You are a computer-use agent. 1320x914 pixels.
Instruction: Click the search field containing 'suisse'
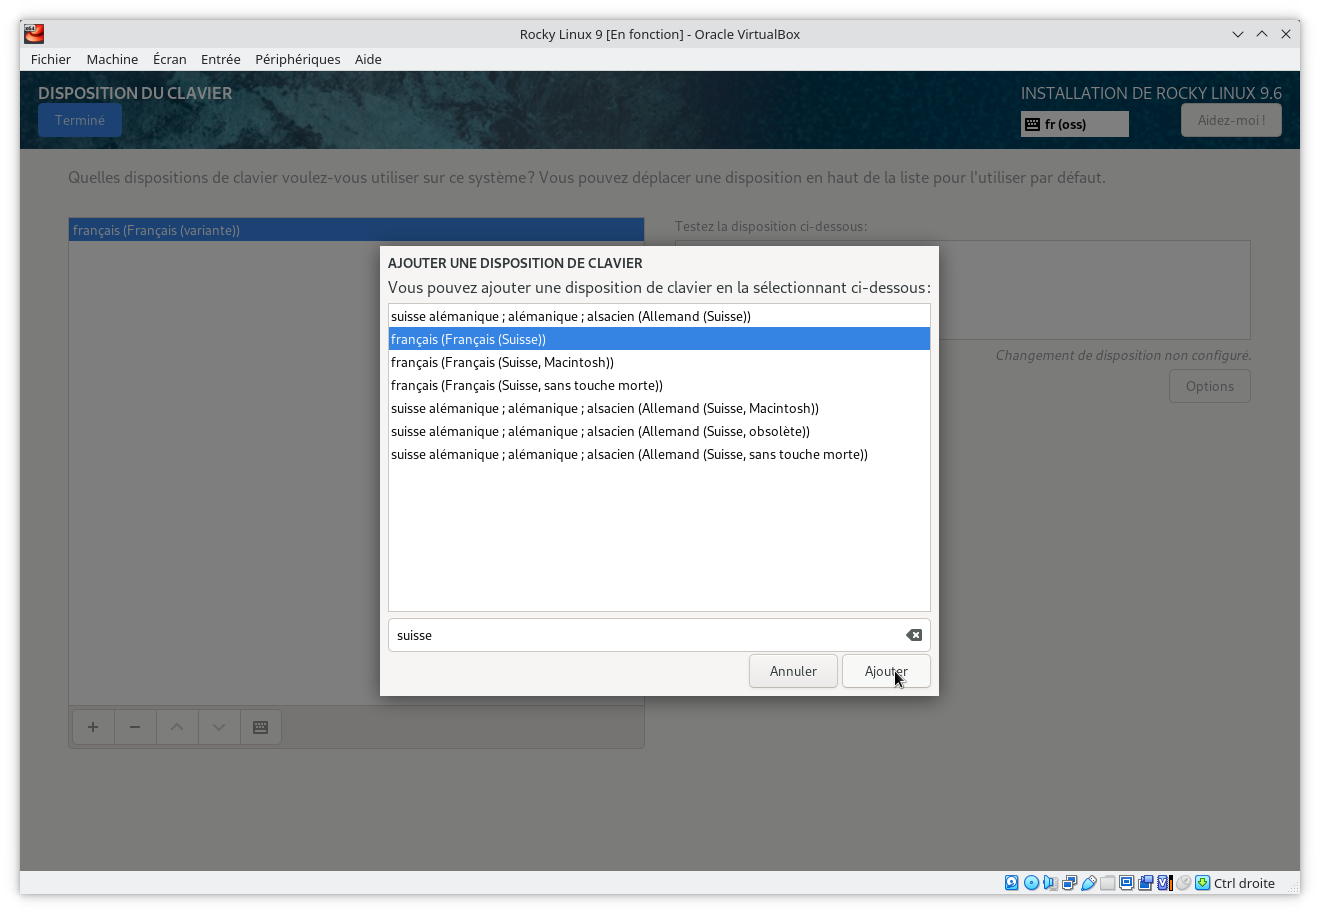pyautogui.click(x=645, y=635)
